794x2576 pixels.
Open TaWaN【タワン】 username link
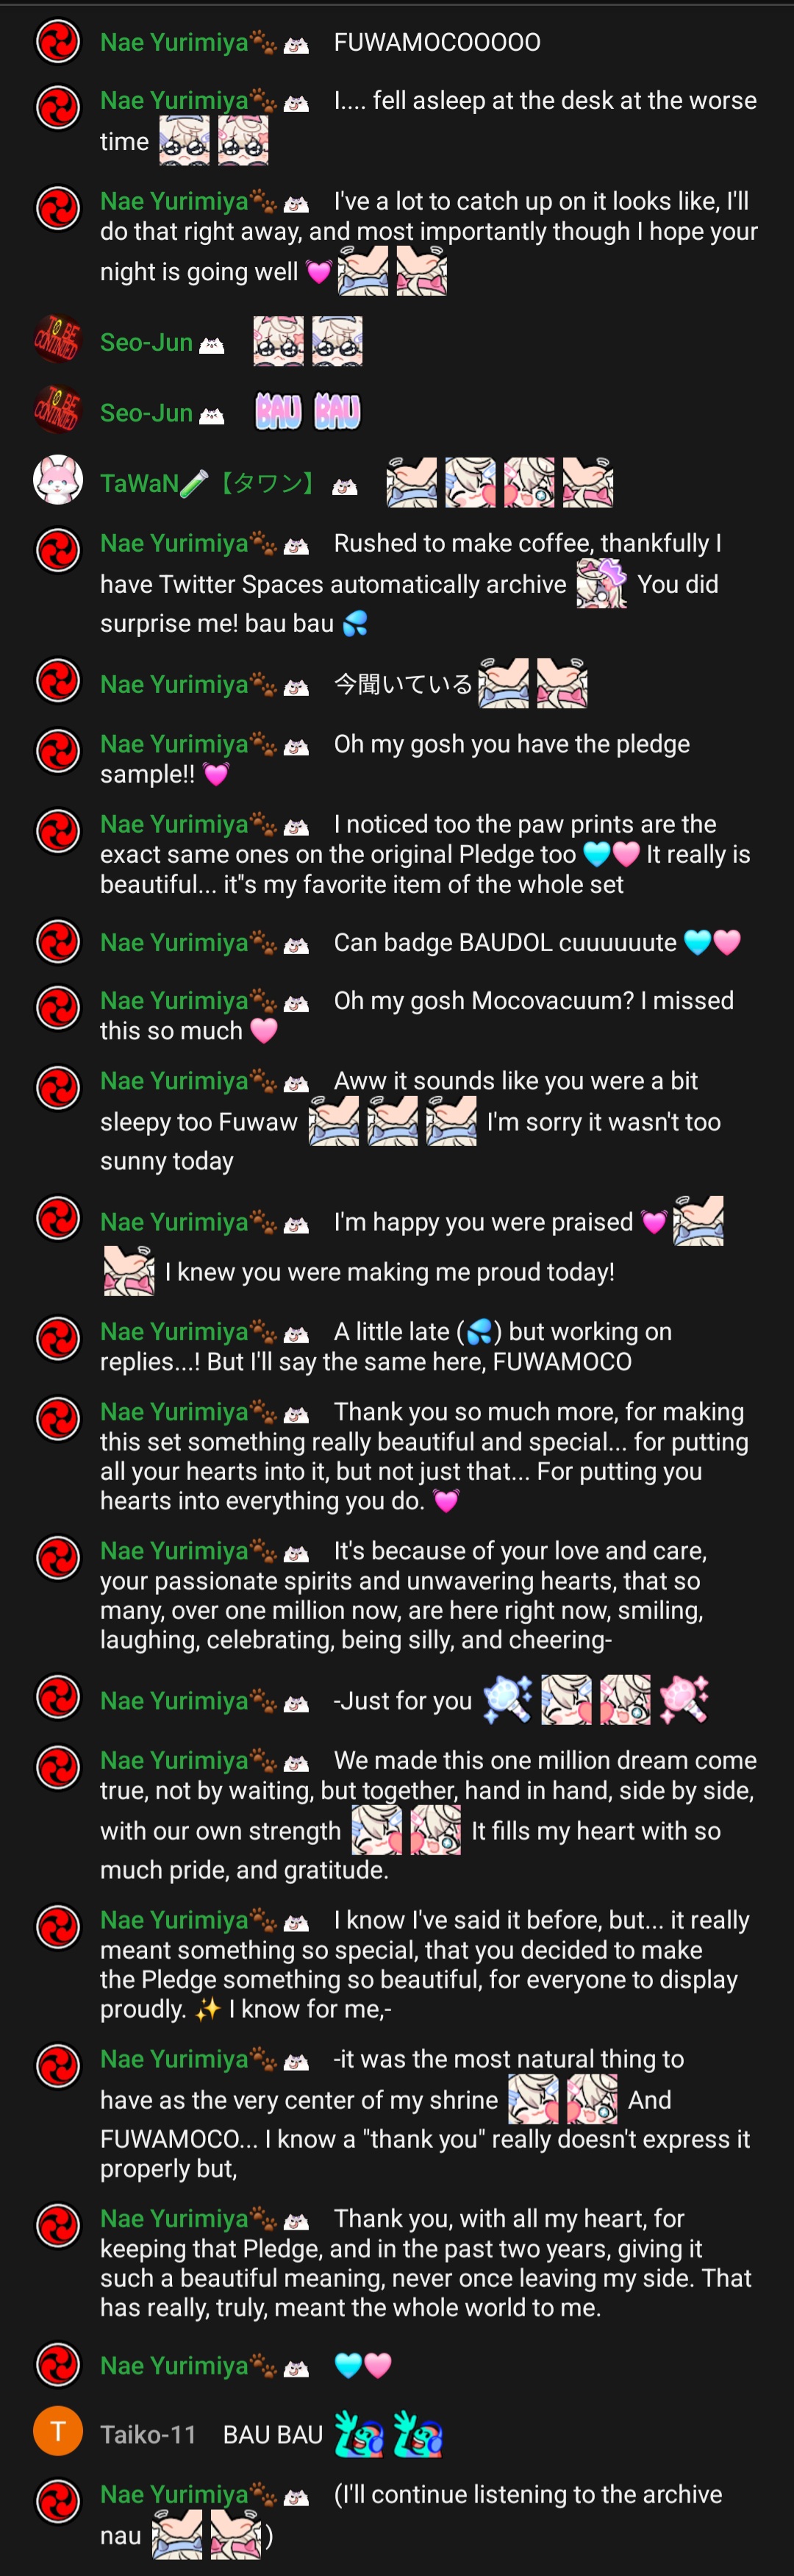[x=208, y=484]
